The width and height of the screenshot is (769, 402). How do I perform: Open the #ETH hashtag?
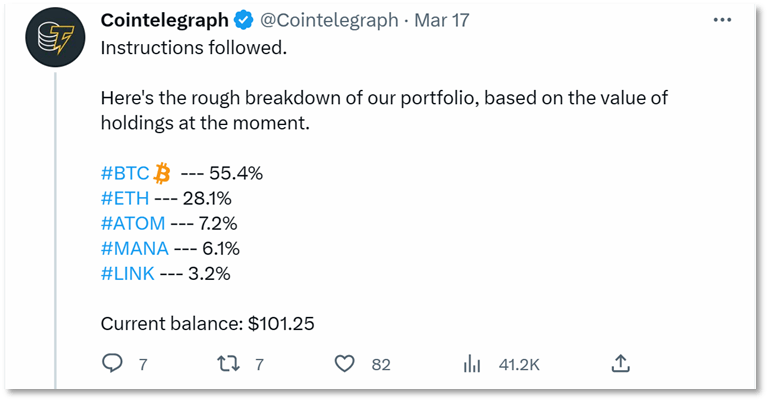(124, 198)
